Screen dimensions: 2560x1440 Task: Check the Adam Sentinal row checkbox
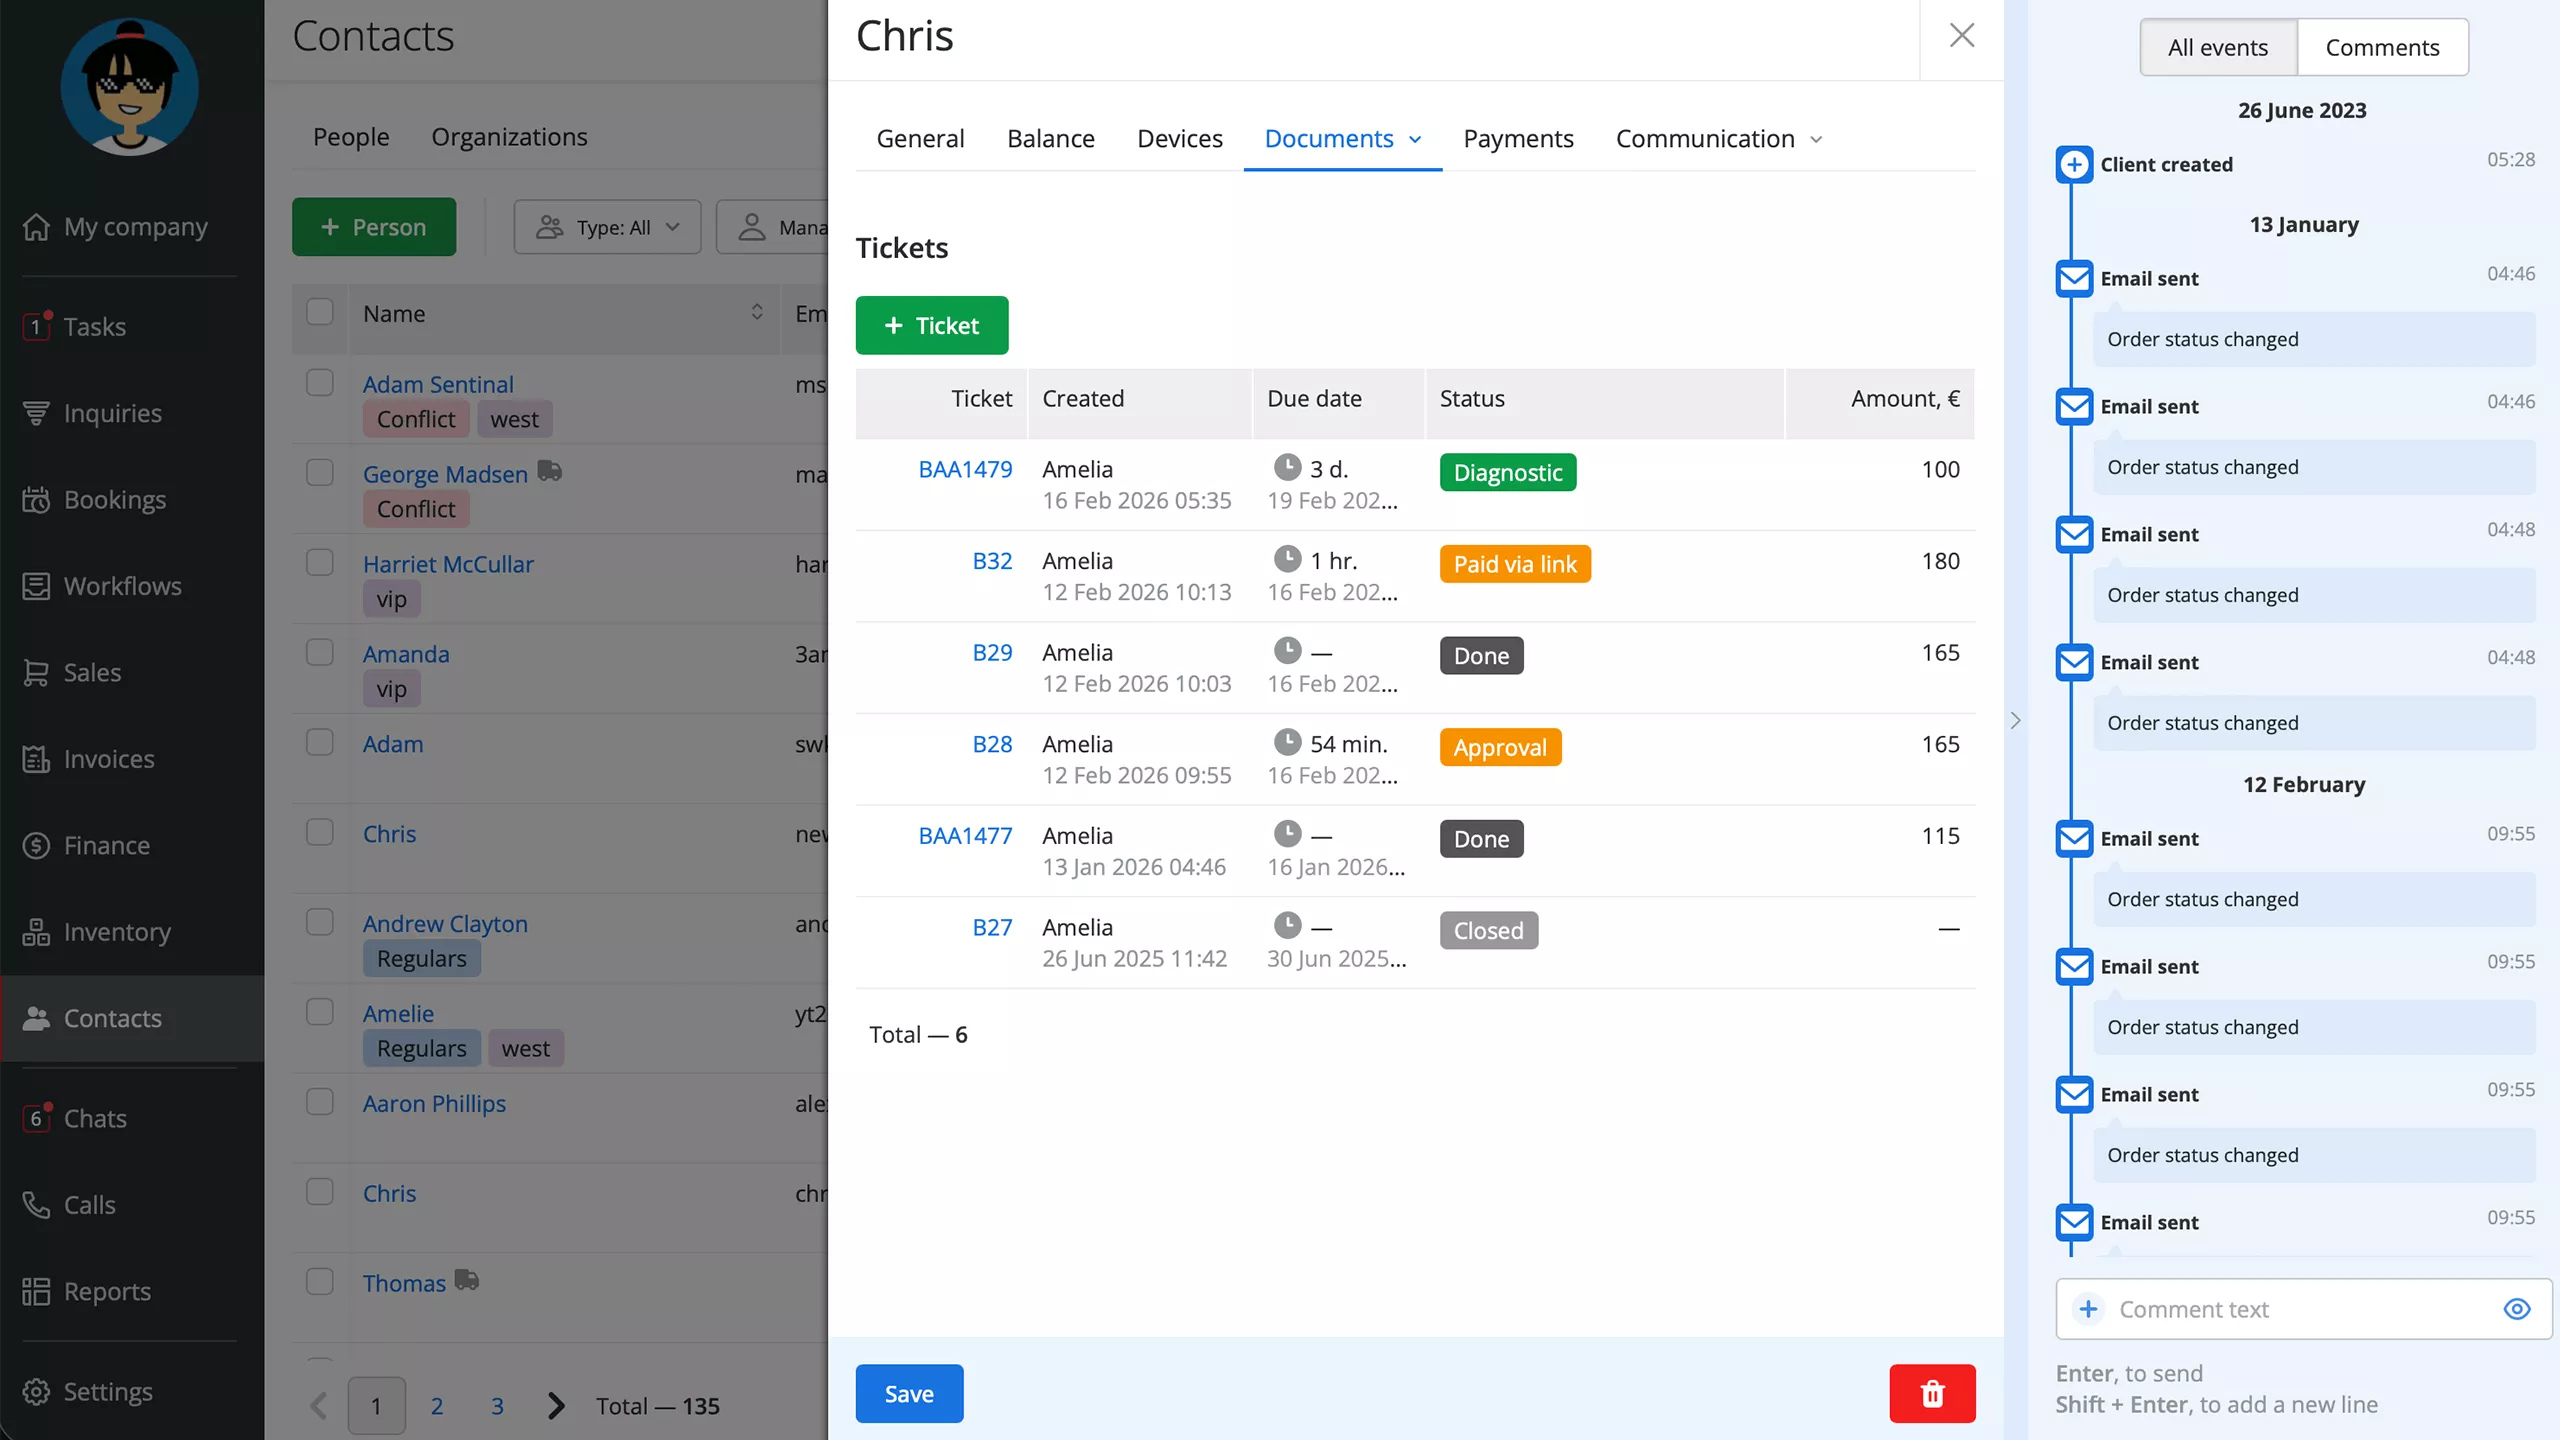pyautogui.click(x=320, y=383)
